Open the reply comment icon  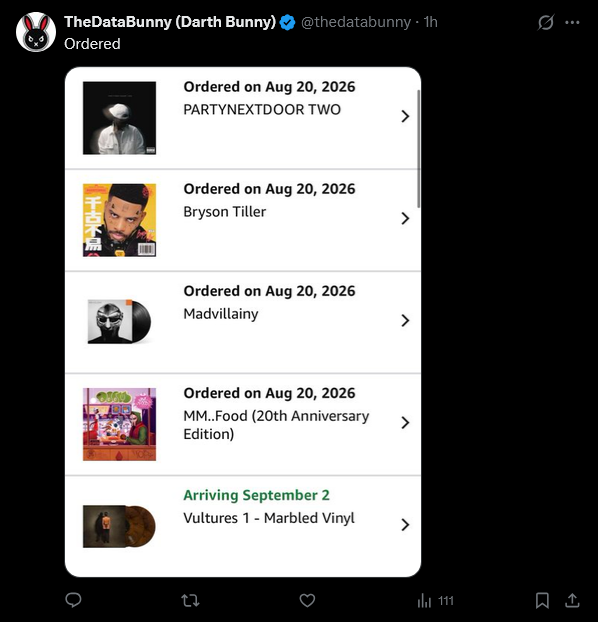pyautogui.click(x=73, y=600)
